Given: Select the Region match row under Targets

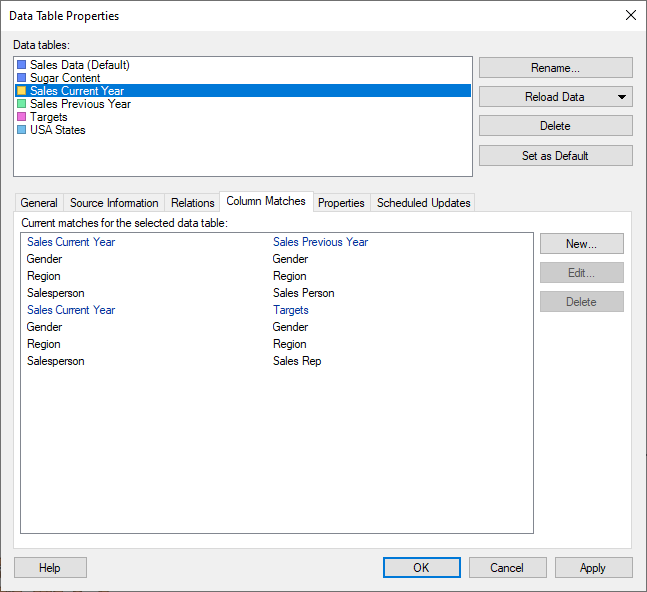Looking at the screenshot, I should tap(276, 344).
